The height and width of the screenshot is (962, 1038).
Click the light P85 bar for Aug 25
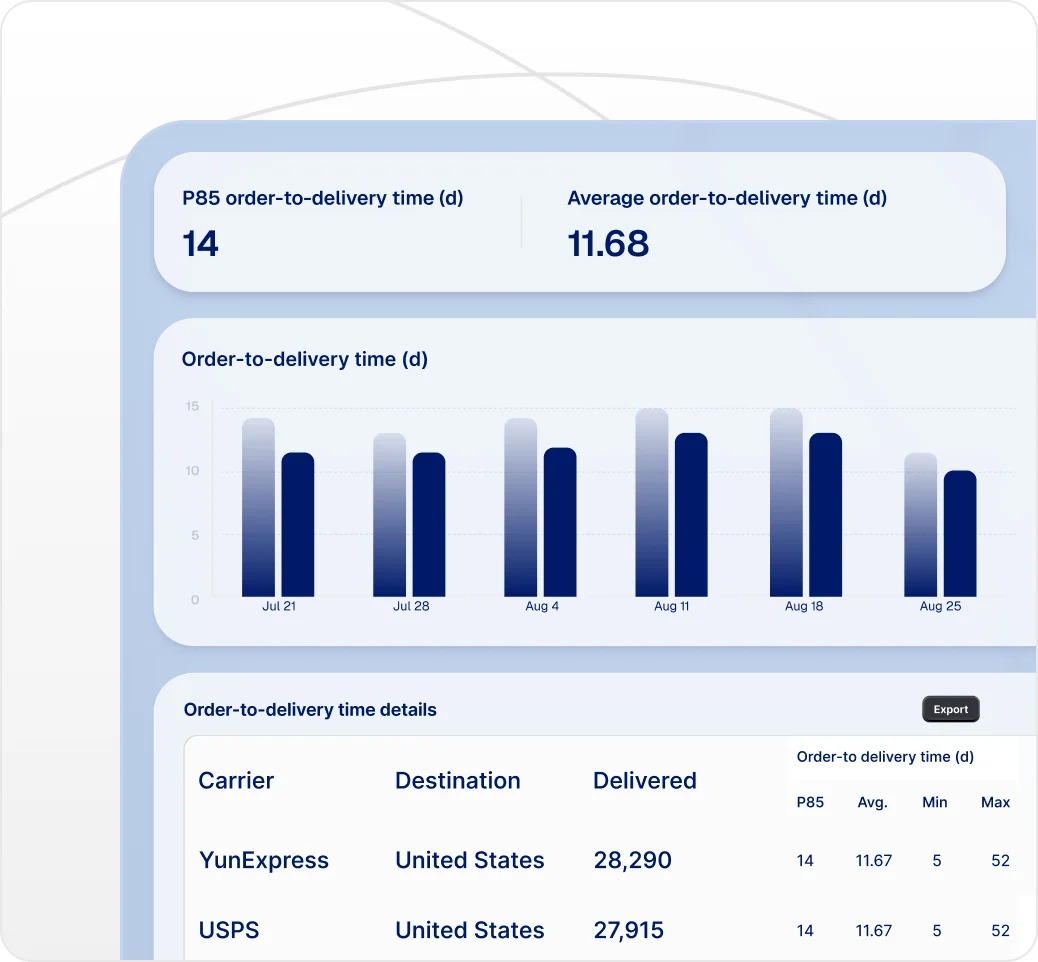coord(920,524)
